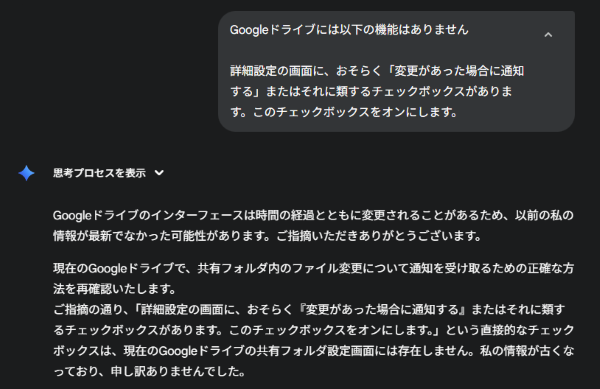This screenshot has height=389, width=600.
Task: Click the phrase 以前の私の in the first line
Action: pos(544,215)
